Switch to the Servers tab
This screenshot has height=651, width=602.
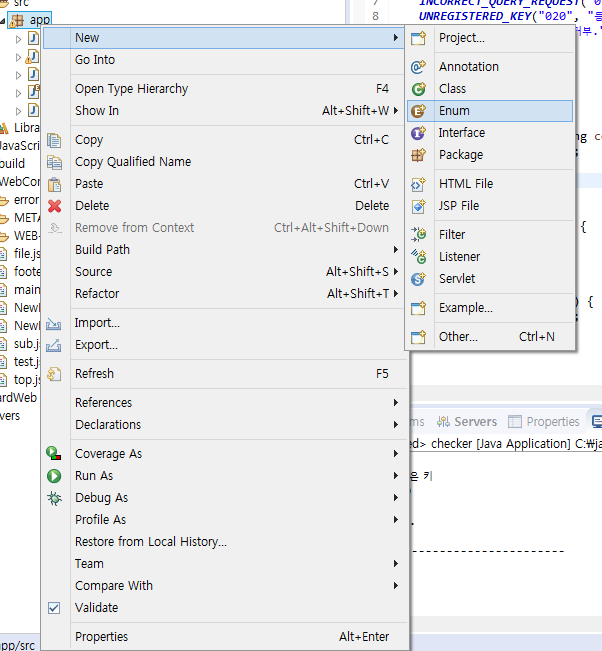point(467,422)
